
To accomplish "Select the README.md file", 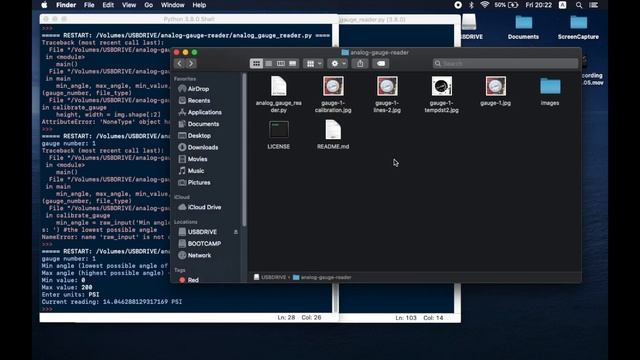I will pos(333,135).
